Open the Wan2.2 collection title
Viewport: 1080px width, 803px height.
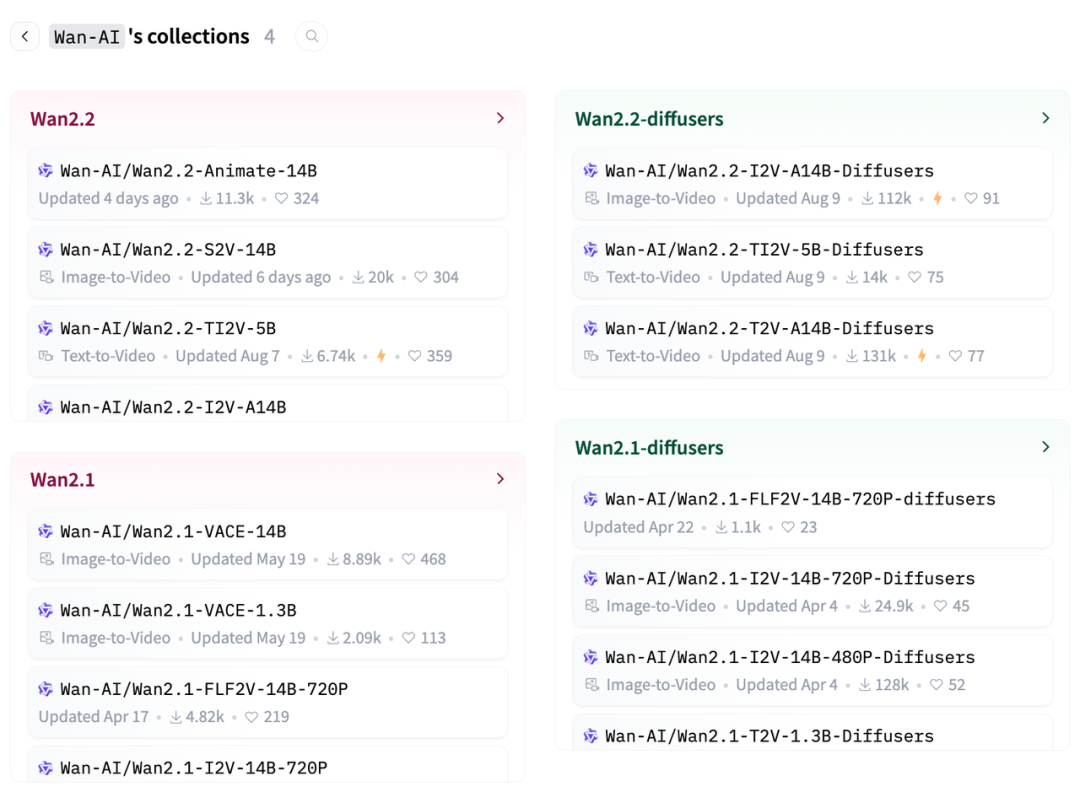click(x=63, y=119)
